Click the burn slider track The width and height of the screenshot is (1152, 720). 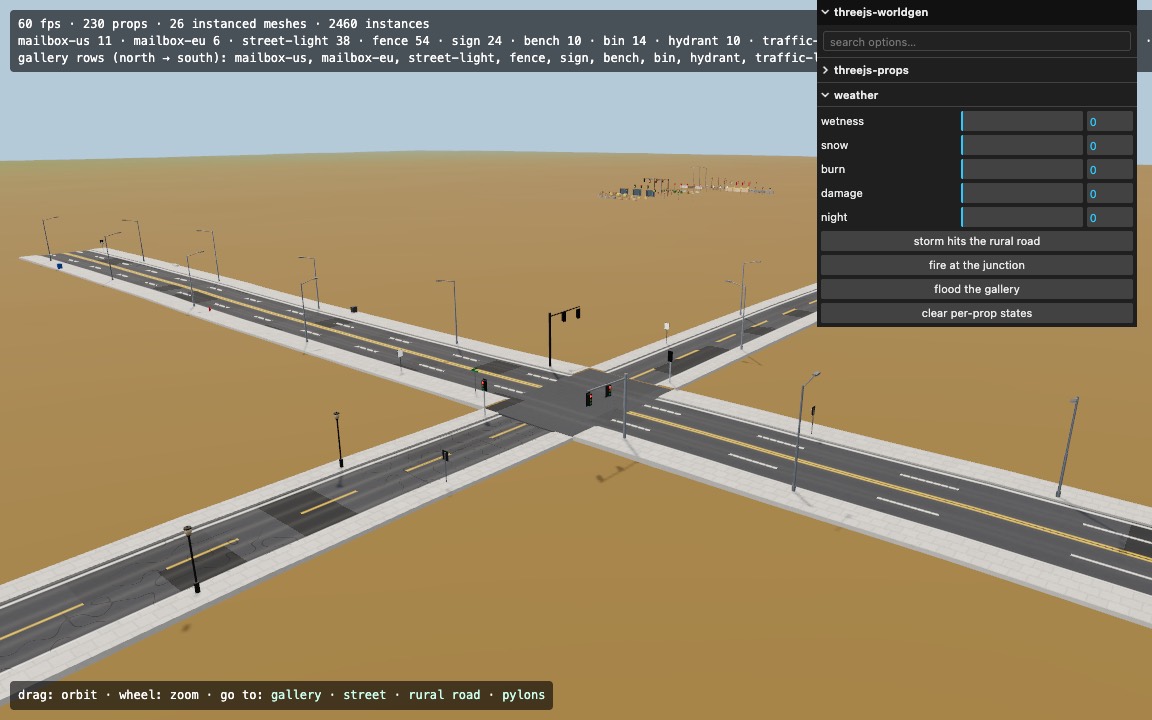(1021, 169)
